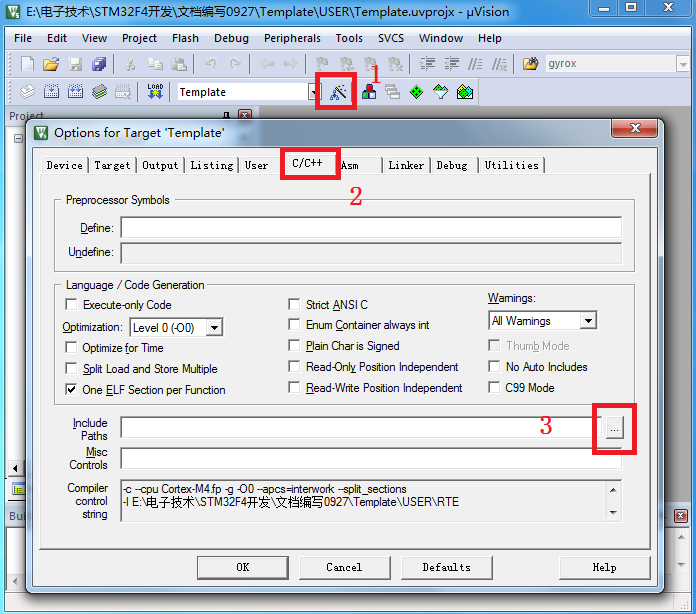The height and width of the screenshot is (614, 696).
Task: Browse Include Paths with ellipsis button
Action: [x=614, y=428]
